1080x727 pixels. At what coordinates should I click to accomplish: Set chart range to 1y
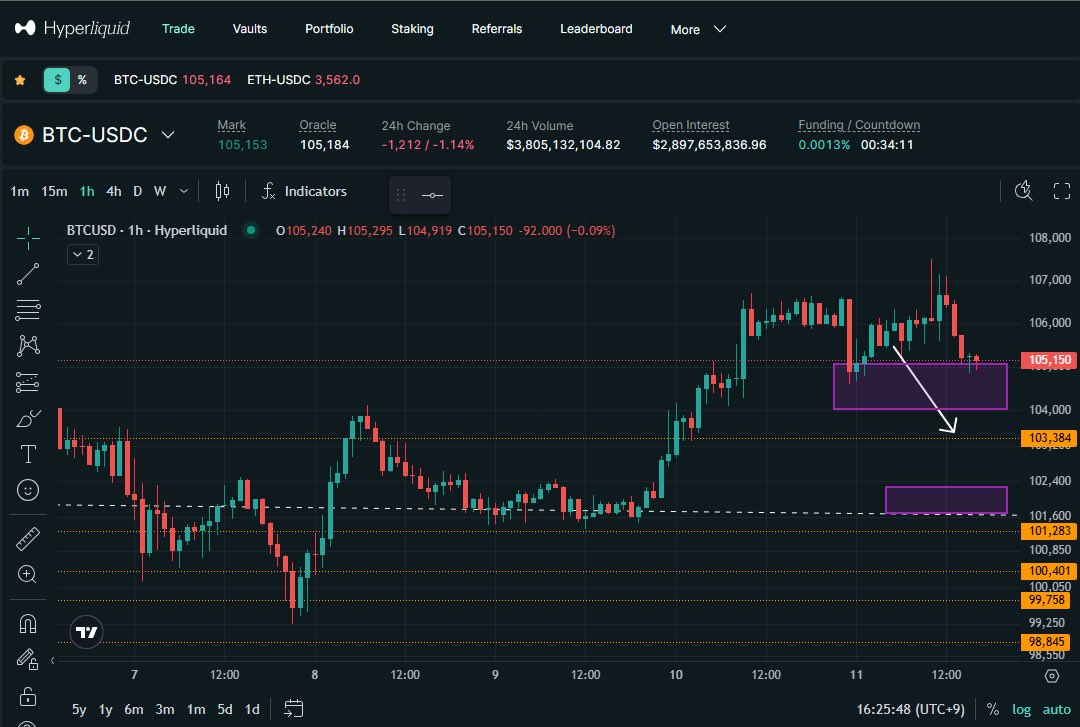(x=105, y=709)
